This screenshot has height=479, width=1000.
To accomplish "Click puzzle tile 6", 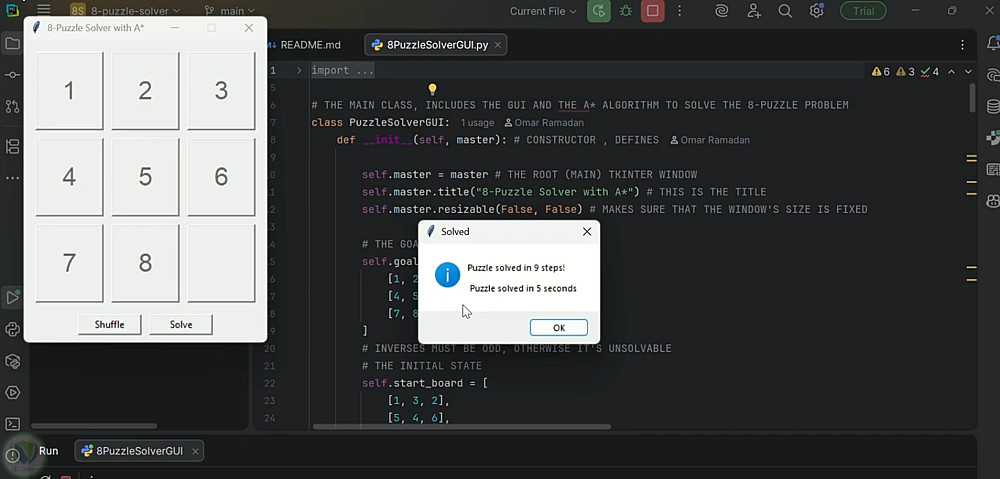I will pyautogui.click(x=221, y=177).
